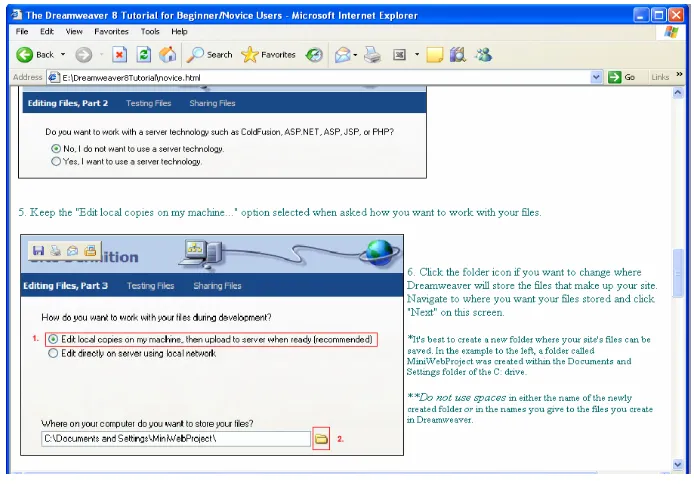The image size is (694, 484).
Task: Click the image toolbar email envelope icon
Action: (73, 251)
